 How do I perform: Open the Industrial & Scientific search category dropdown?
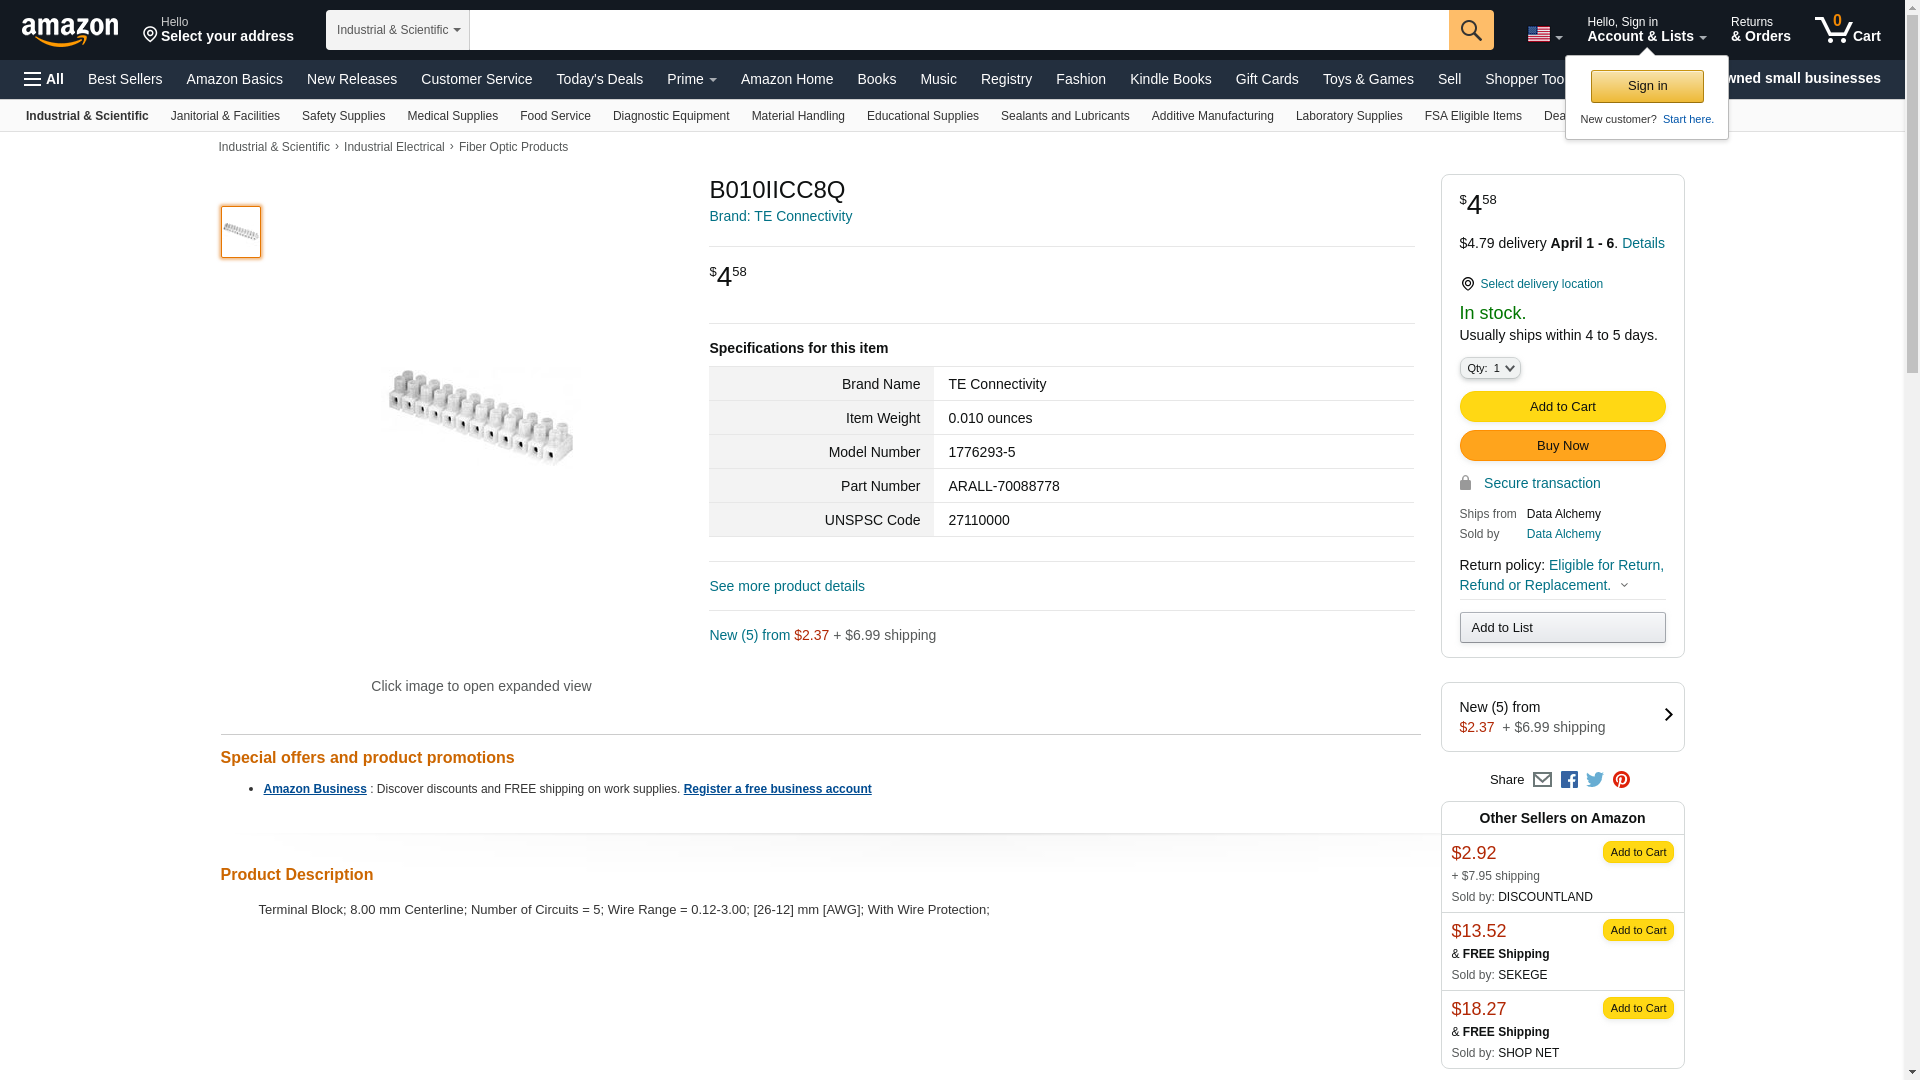tap(398, 30)
